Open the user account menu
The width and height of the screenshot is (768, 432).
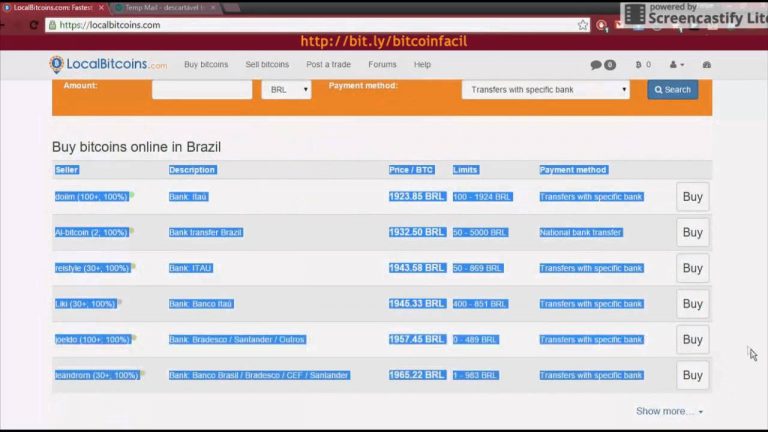pyautogui.click(x=677, y=65)
